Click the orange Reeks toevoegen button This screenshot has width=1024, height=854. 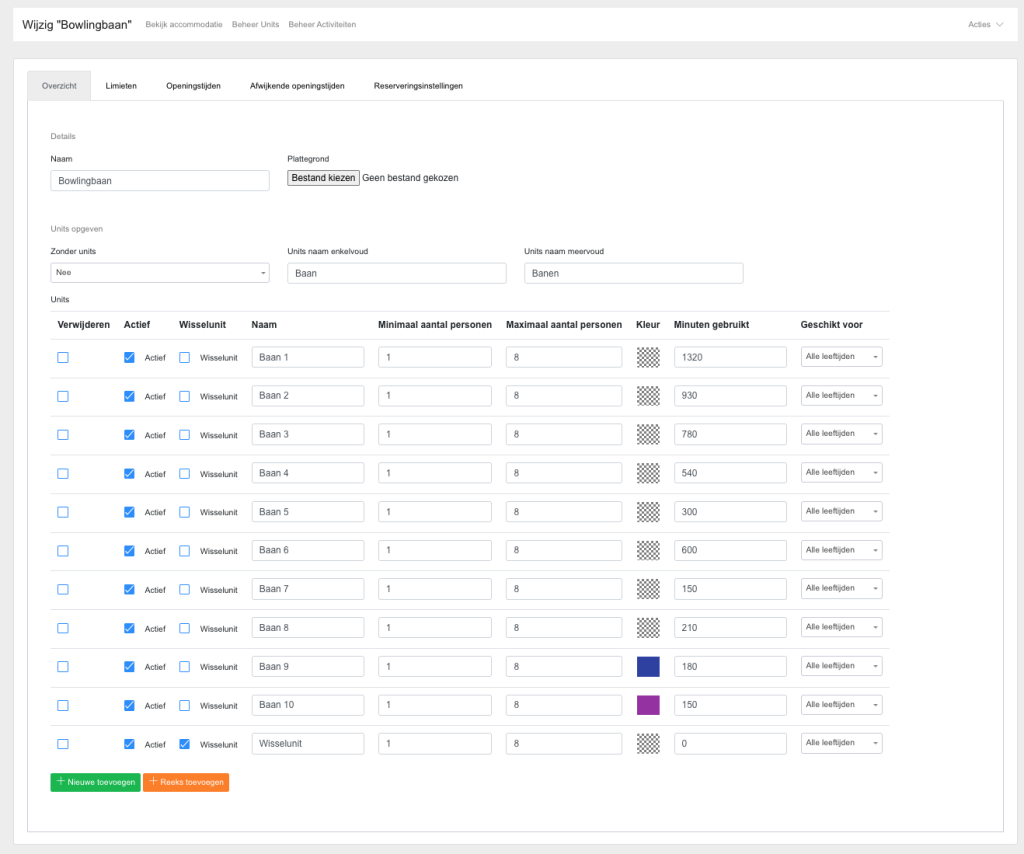186,782
